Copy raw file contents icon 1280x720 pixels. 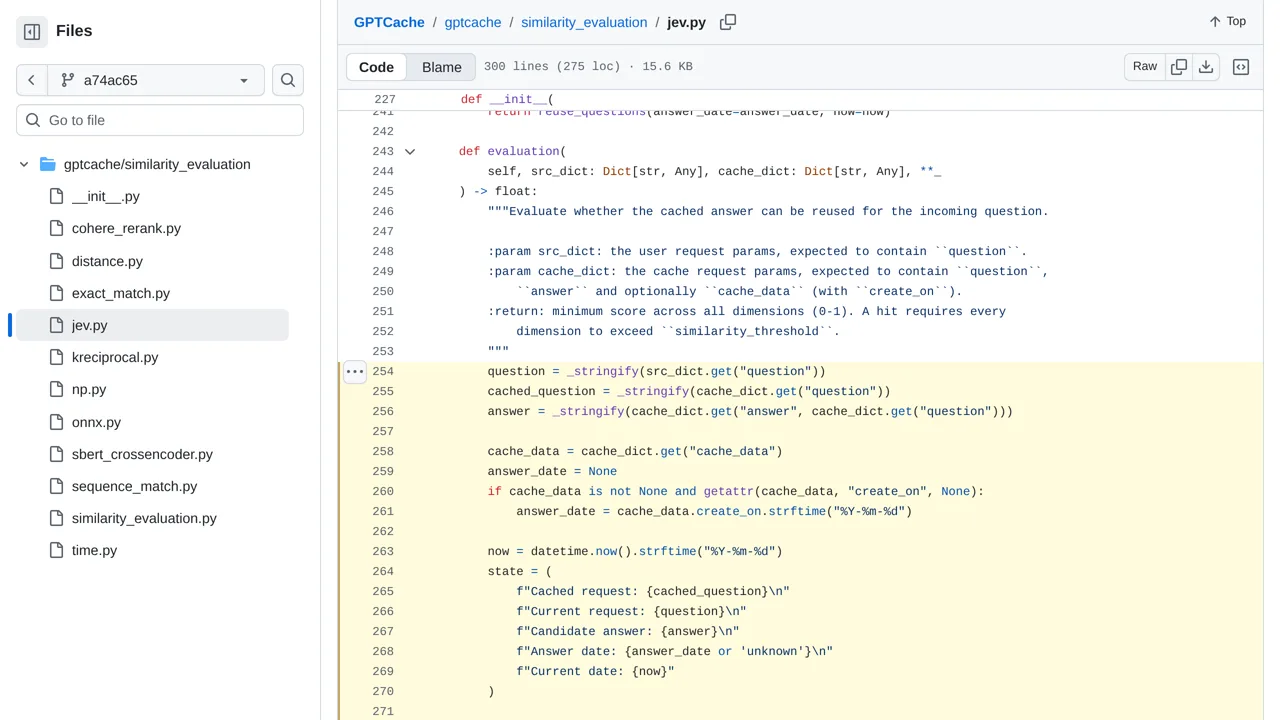1179,67
